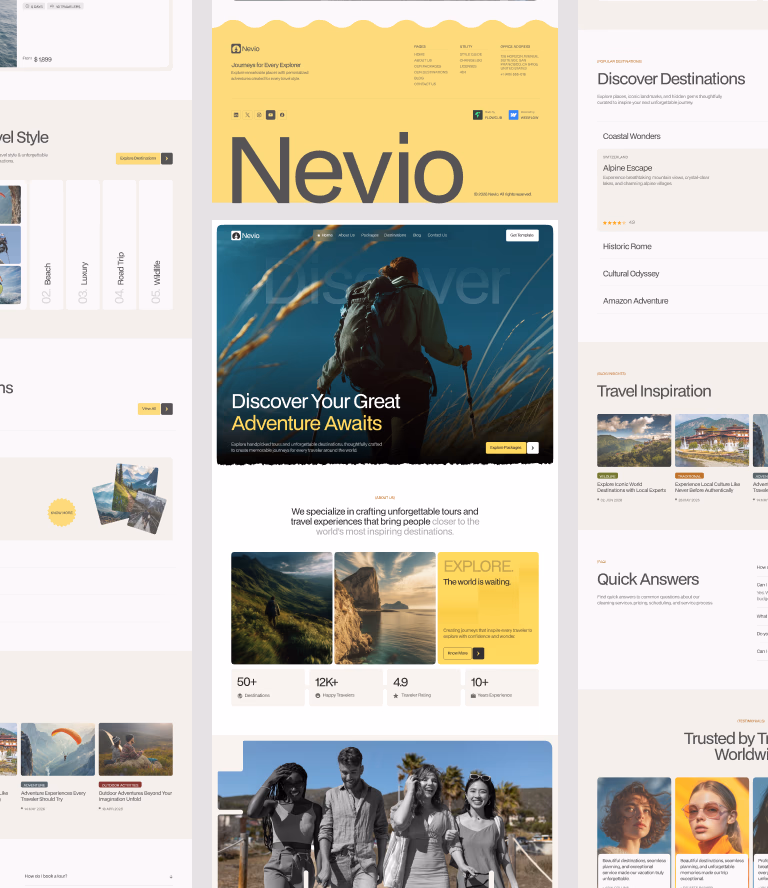This screenshot has width=768, height=888.
Task: Open Style Guide link in footer Utility list
Action: 471,54
